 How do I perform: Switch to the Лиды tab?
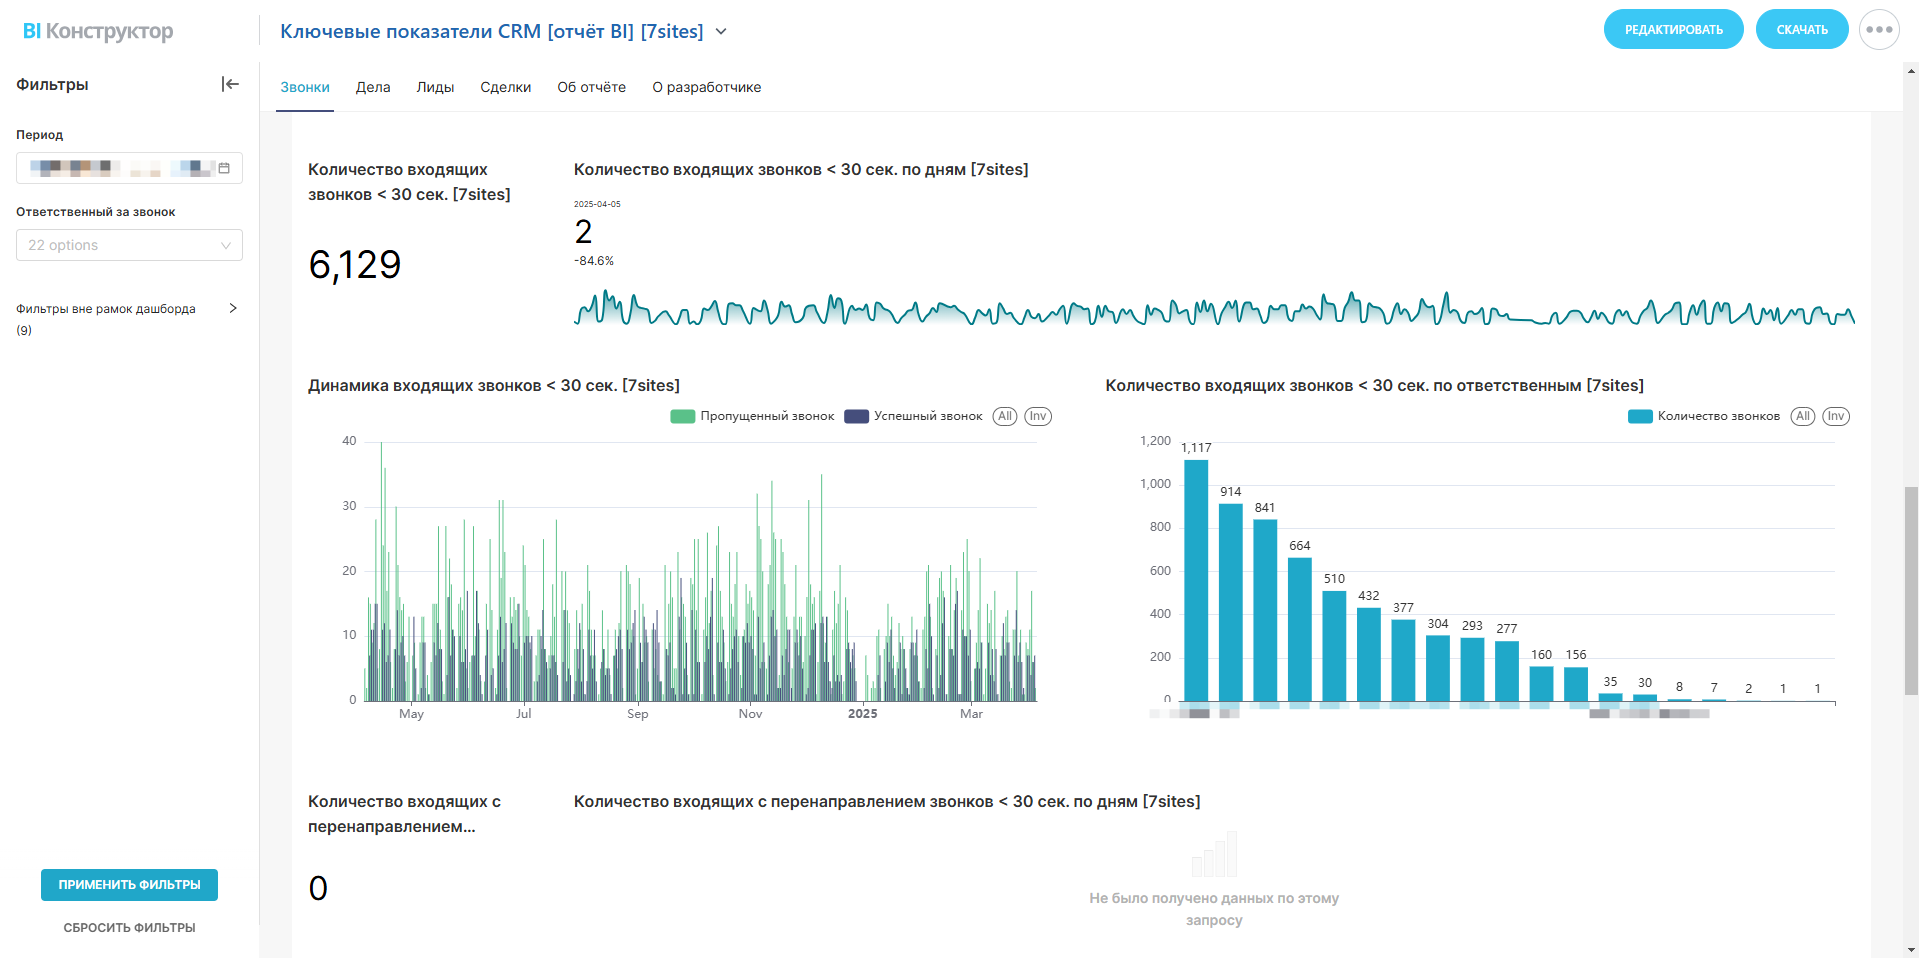click(x=435, y=87)
